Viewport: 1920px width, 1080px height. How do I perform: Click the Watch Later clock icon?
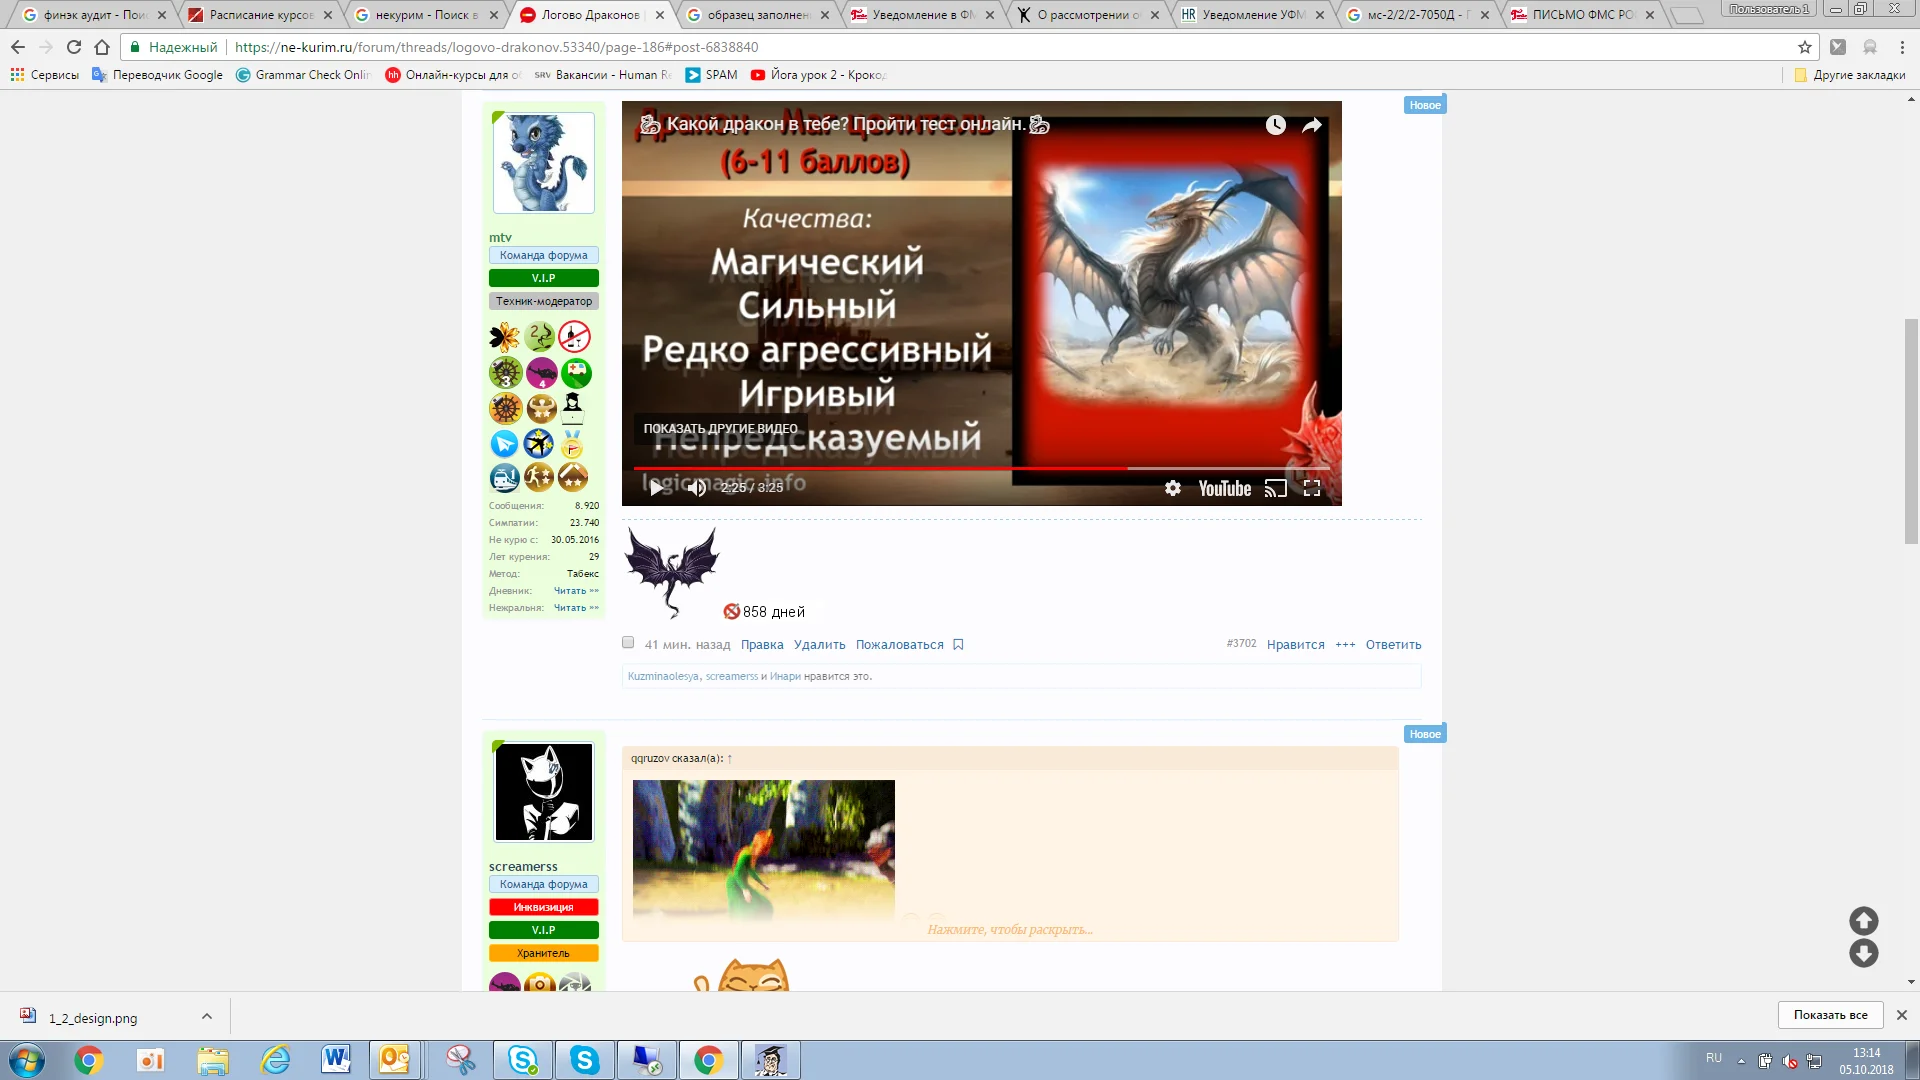click(x=1275, y=125)
